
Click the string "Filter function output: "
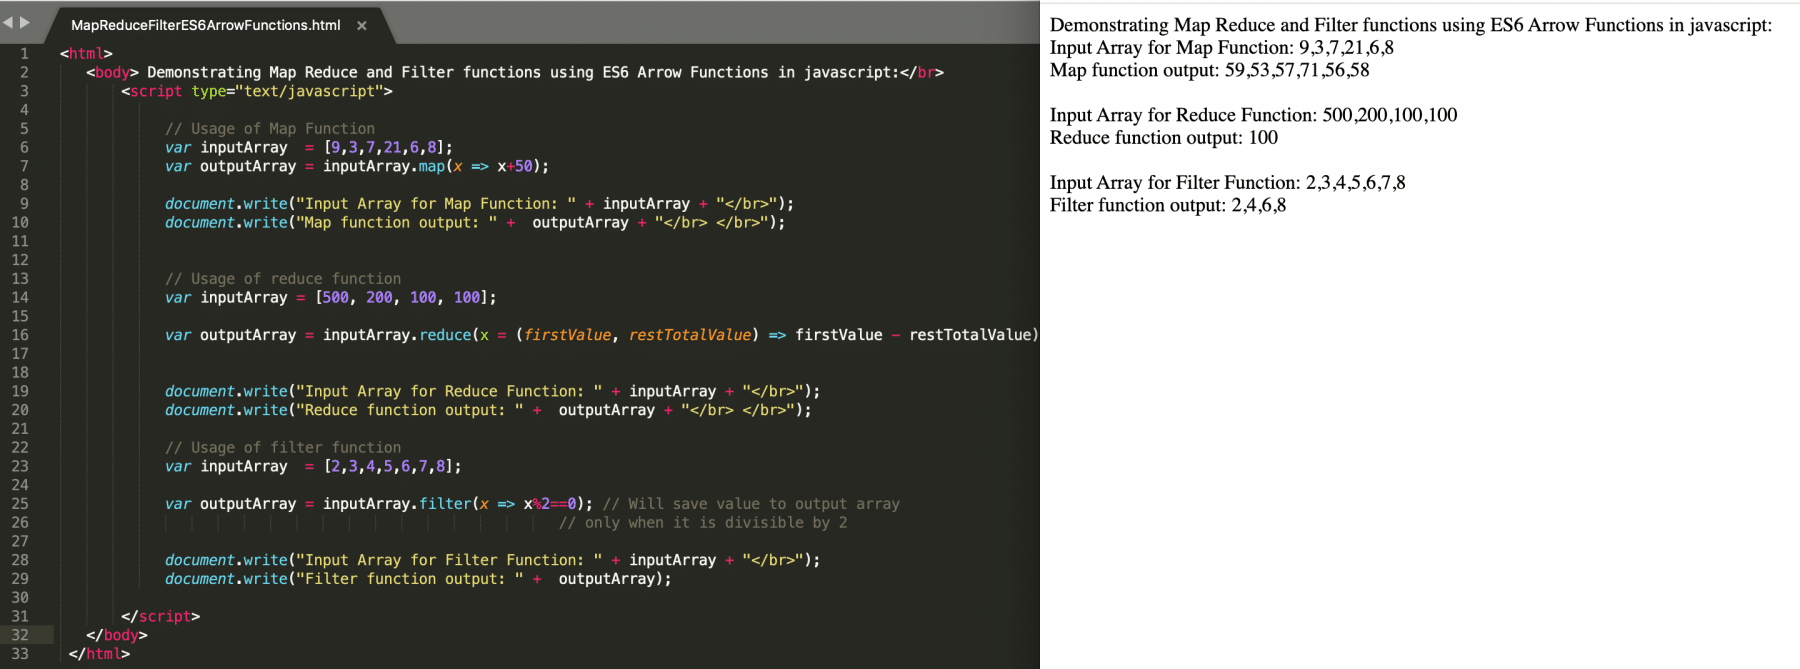click(410, 580)
